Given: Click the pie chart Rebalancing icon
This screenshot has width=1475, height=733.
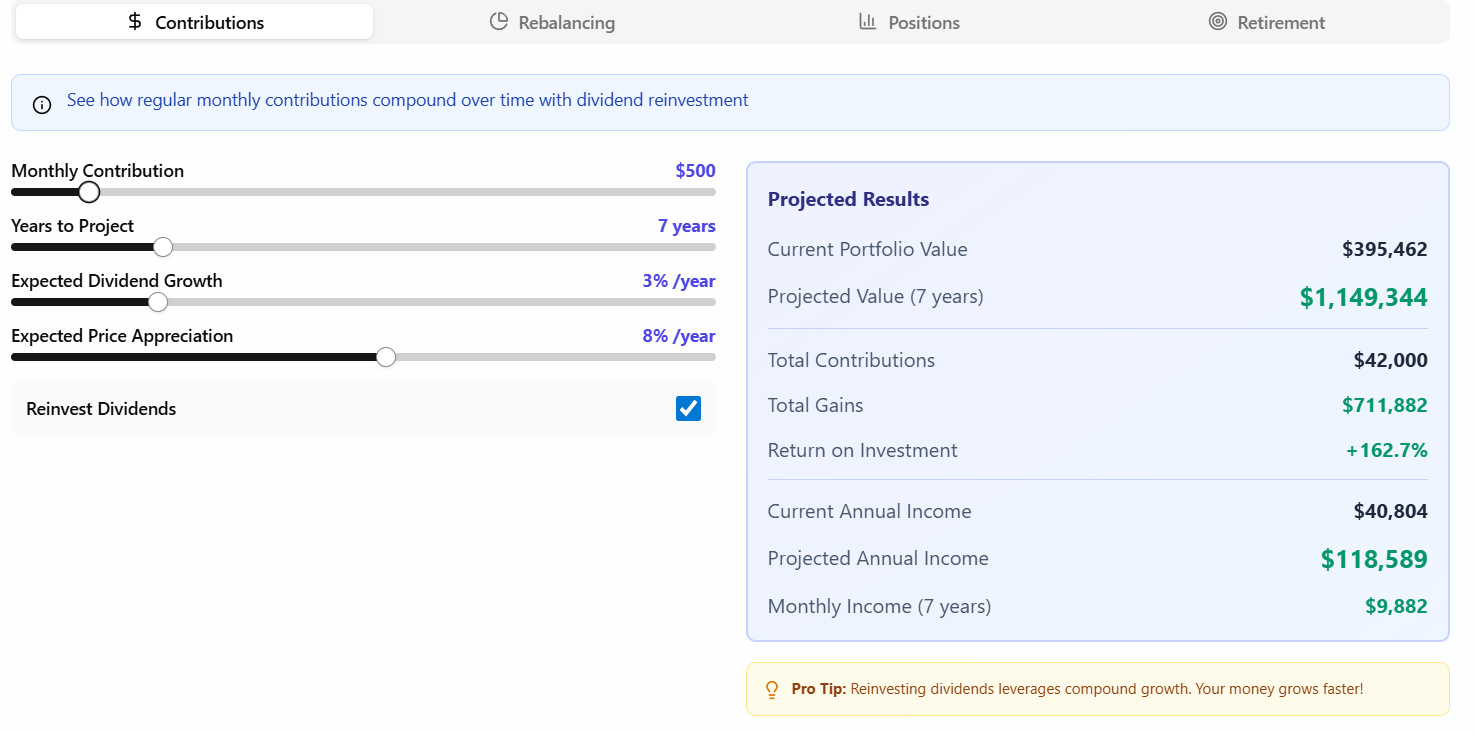Looking at the screenshot, I should tap(499, 22).
